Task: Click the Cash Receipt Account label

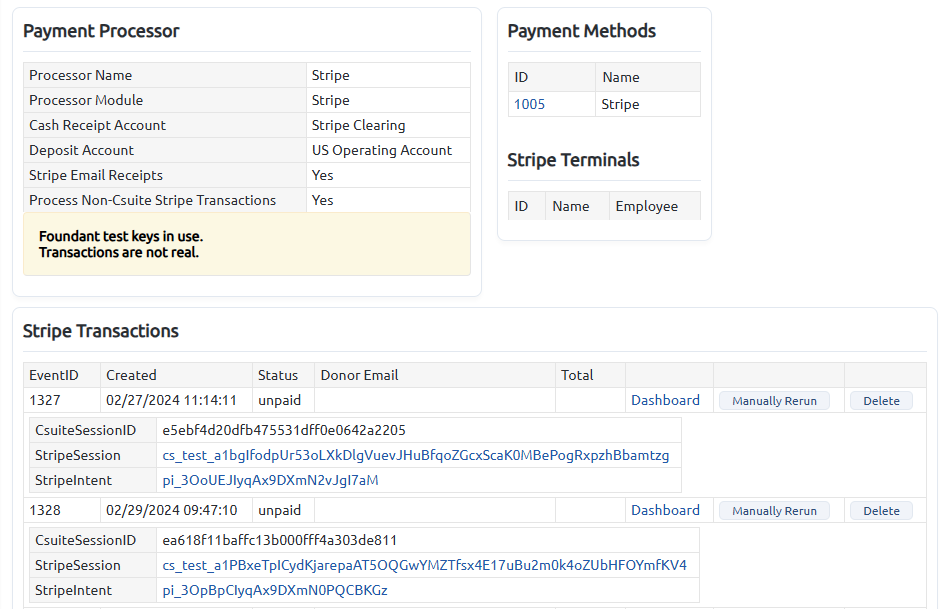Action: 97,125
